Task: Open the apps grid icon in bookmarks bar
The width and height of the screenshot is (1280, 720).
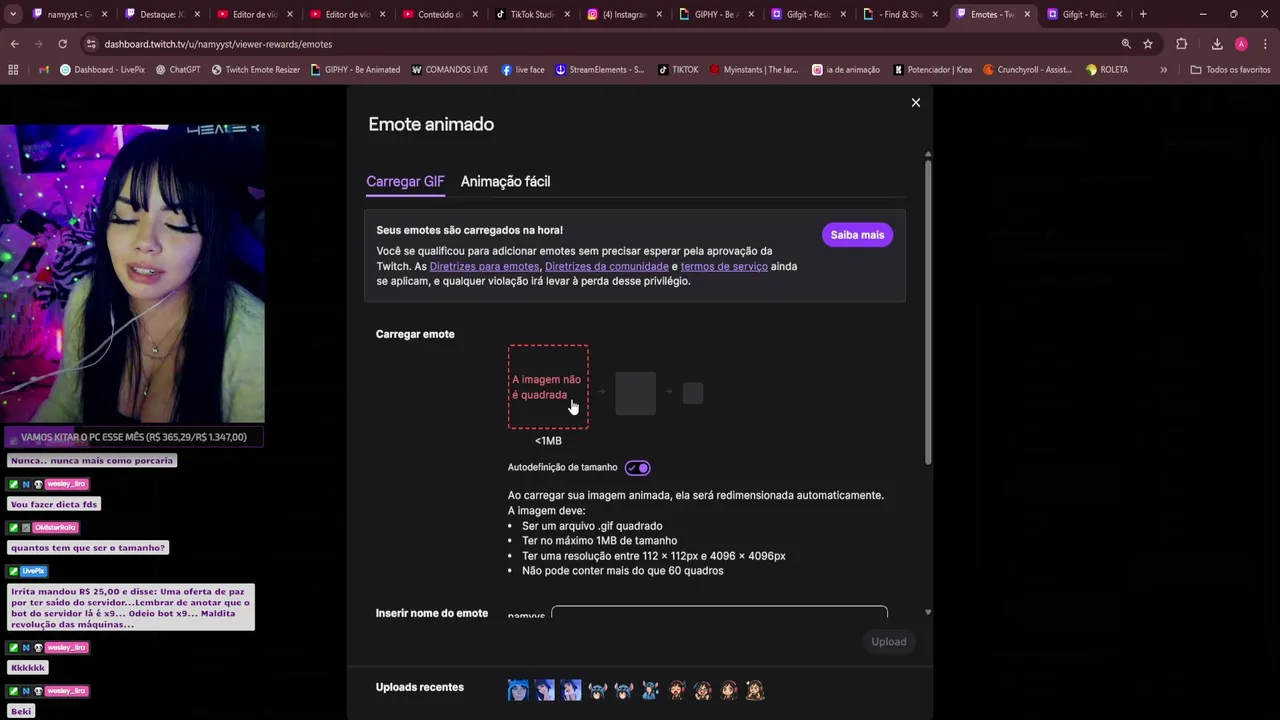Action: 13,70
